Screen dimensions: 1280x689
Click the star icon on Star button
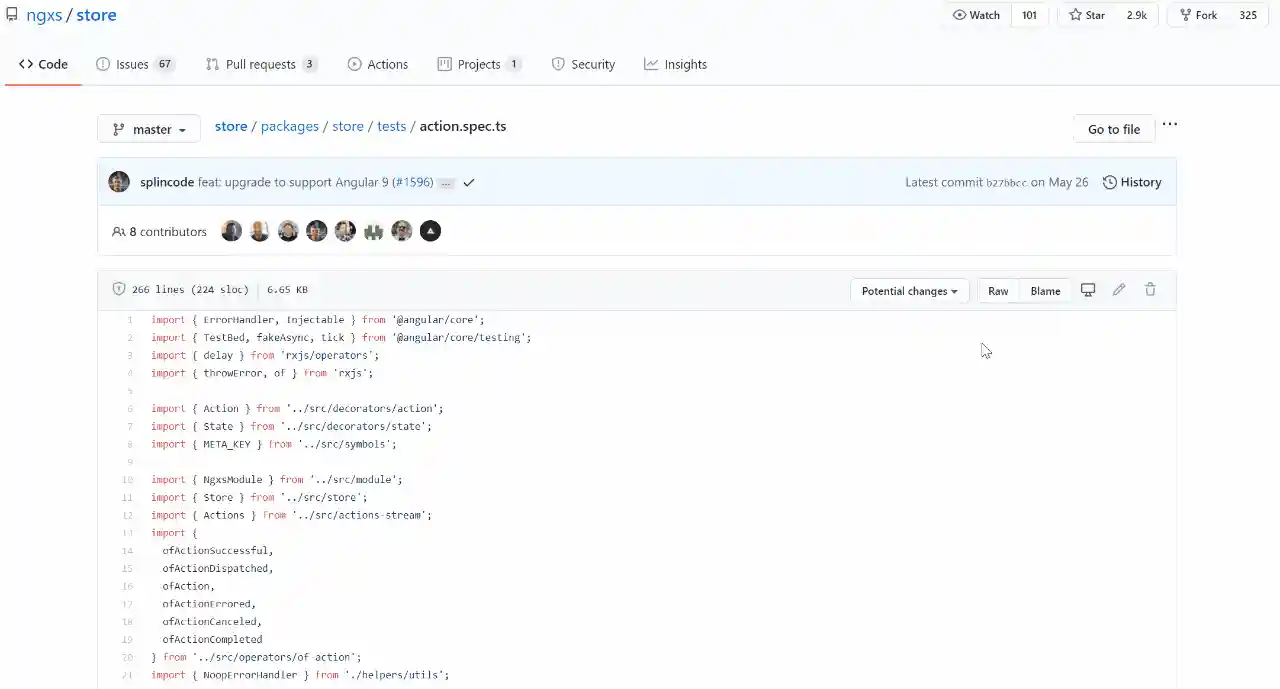pyautogui.click(x=1075, y=15)
